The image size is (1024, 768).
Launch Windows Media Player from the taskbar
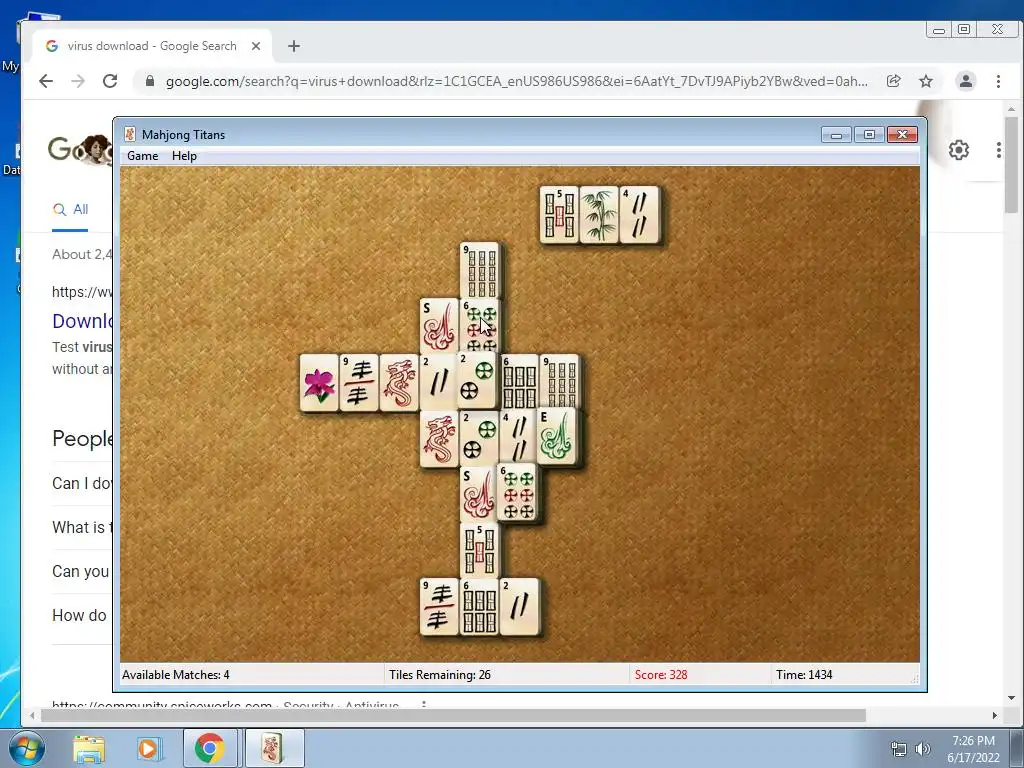(148, 748)
